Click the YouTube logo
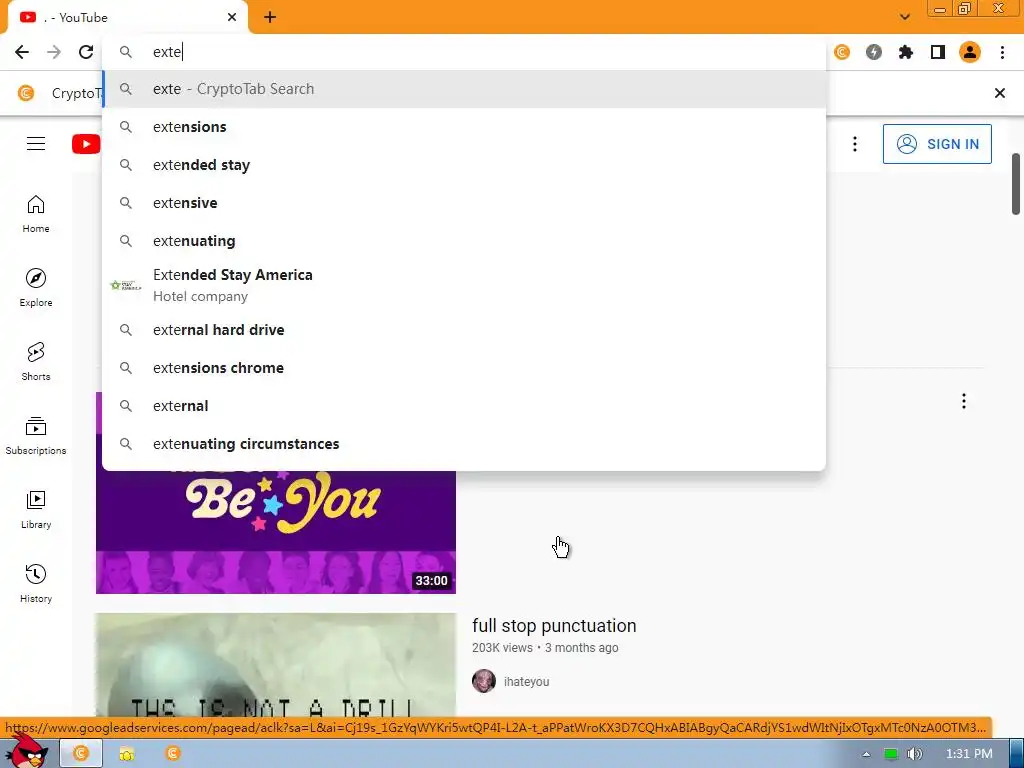This screenshot has height=768, width=1024. click(86, 144)
